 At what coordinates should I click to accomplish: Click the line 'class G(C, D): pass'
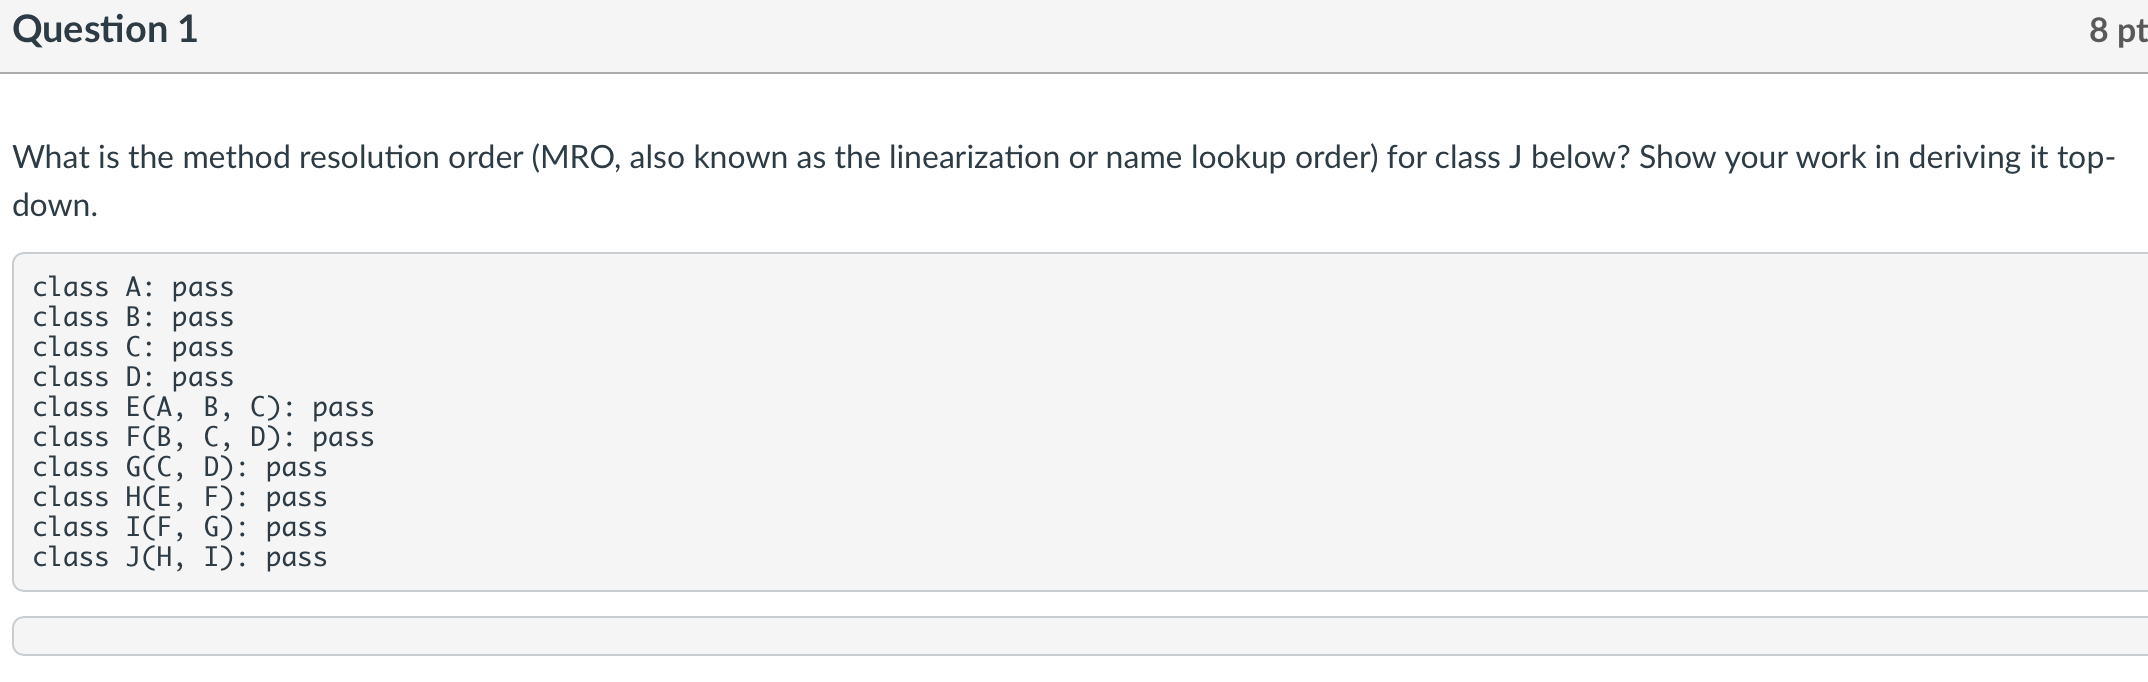pos(180,467)
